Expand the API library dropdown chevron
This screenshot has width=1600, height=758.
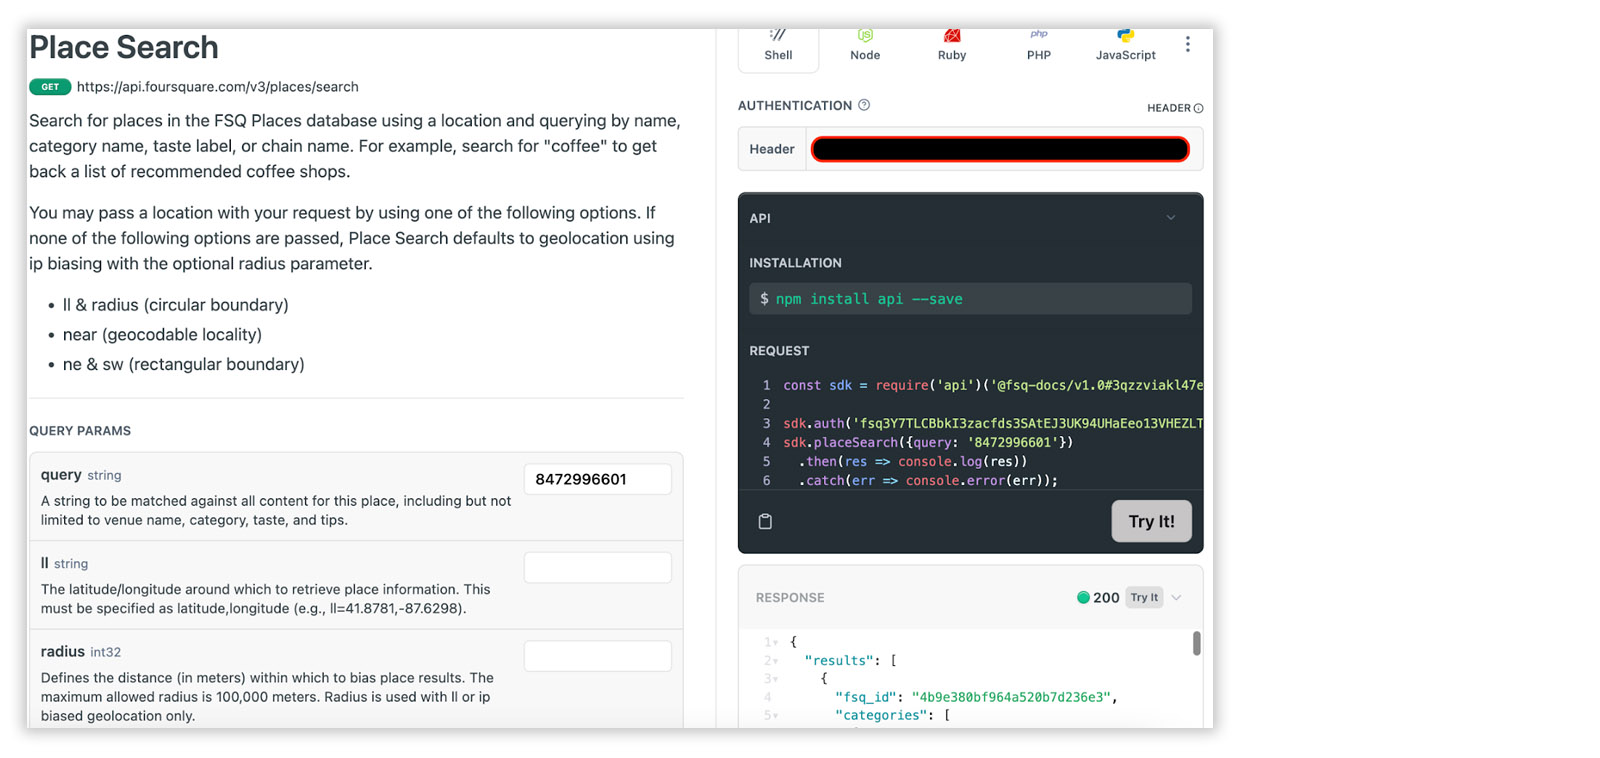coord(1171,218)
